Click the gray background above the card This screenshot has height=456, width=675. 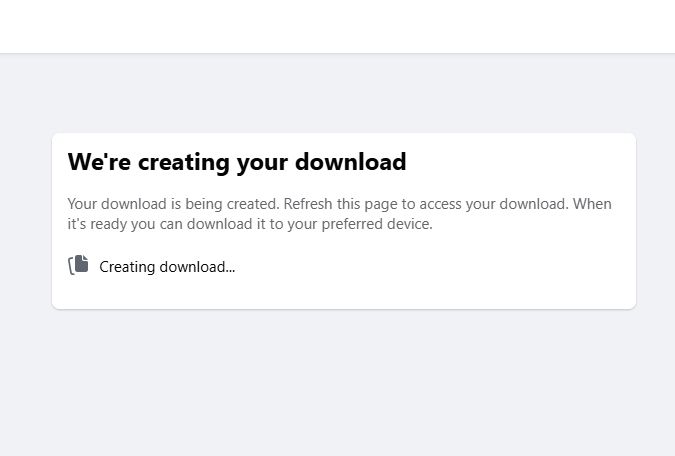coord(337,93)
